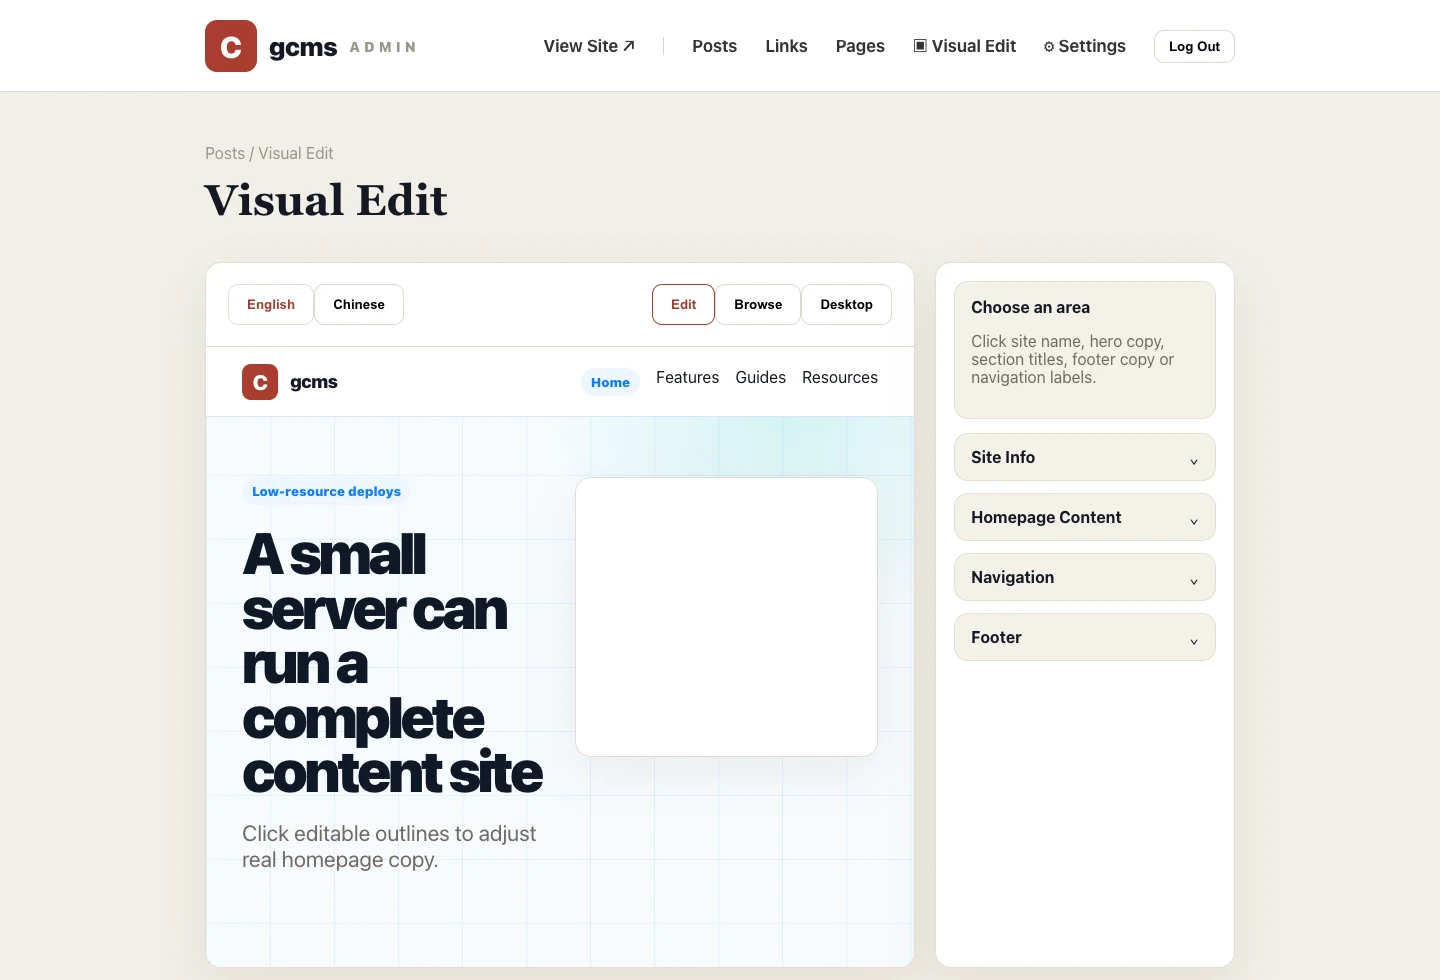The image size is (1440, 980).
Task: Click the Home tab in site preview
Action: click(x=610, y=382)
